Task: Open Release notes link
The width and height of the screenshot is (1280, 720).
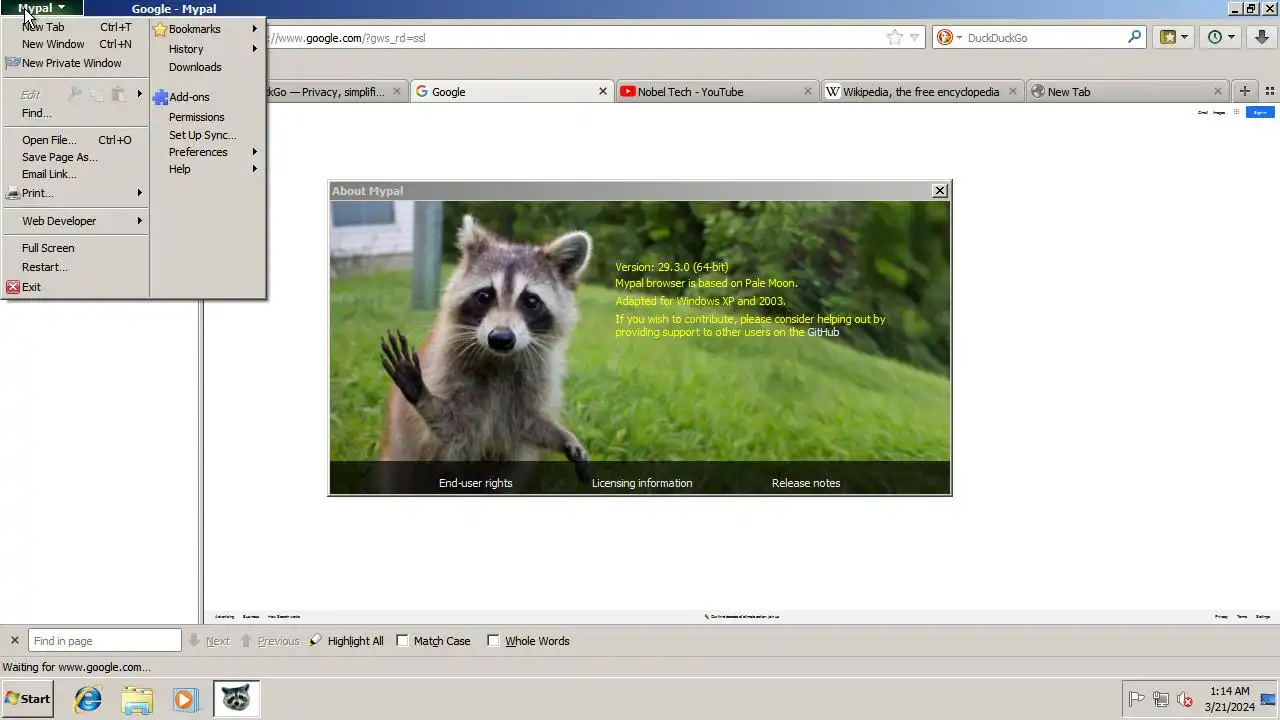Action: [x=806, y=483]
